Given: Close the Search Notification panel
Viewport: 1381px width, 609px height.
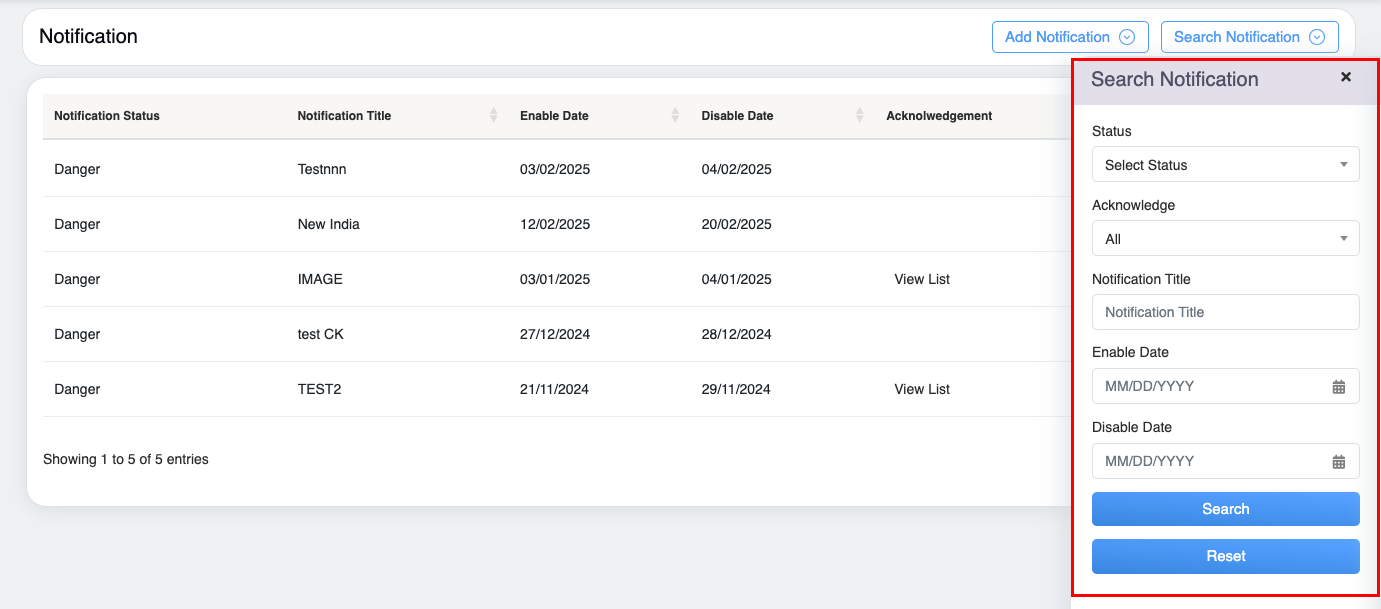Looking at the screenshot, I should tap(1346, 77).
